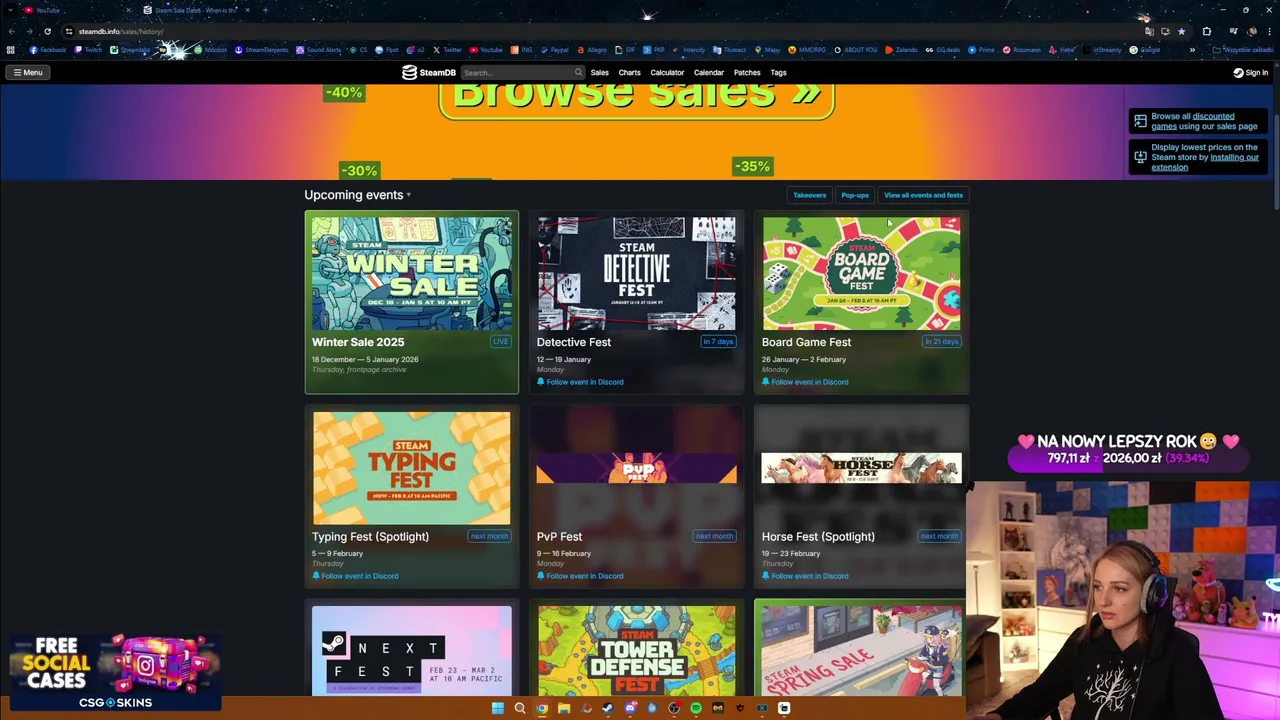Select the Pop-ups filter button
Image resolution: width=1280 pixels, height=720 pixels.
coord(855,195)
